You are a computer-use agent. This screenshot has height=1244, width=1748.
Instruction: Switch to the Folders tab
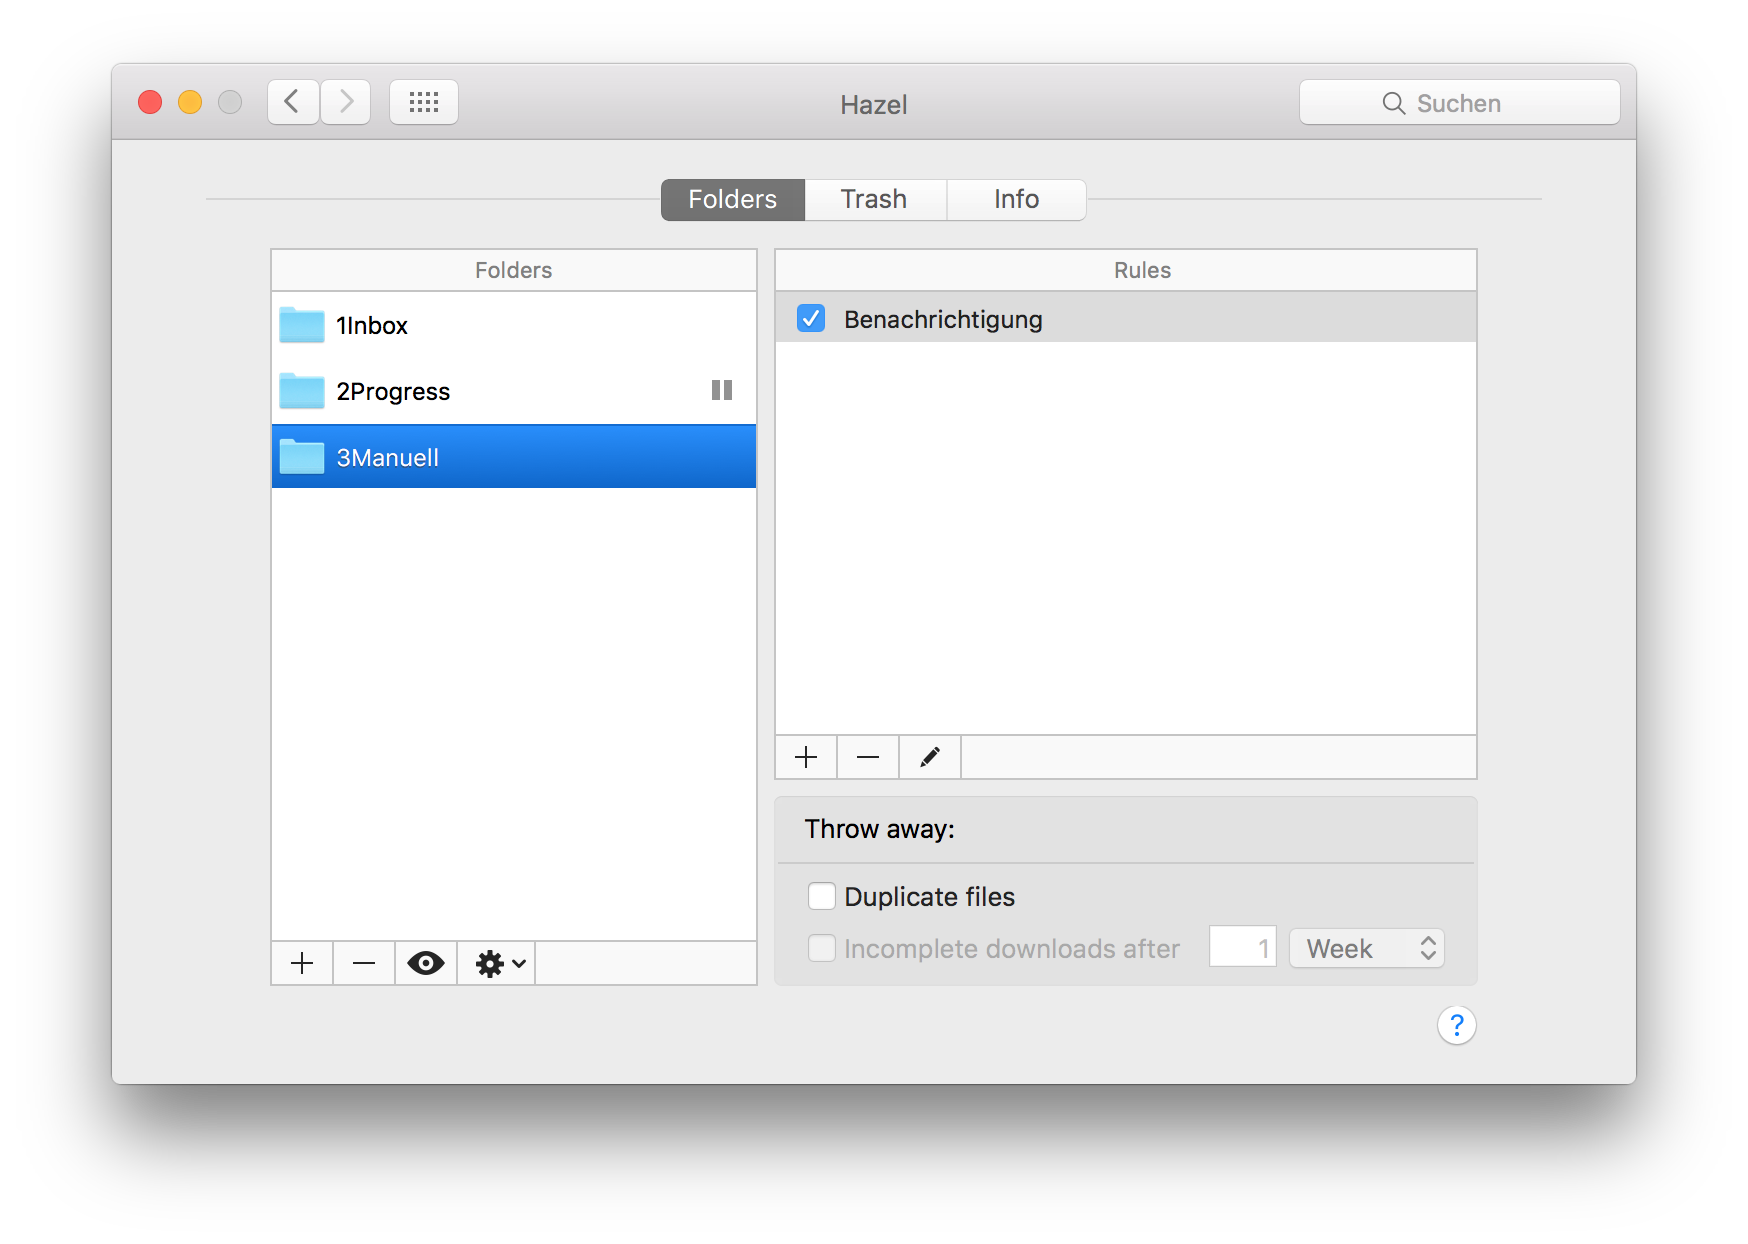733,199
